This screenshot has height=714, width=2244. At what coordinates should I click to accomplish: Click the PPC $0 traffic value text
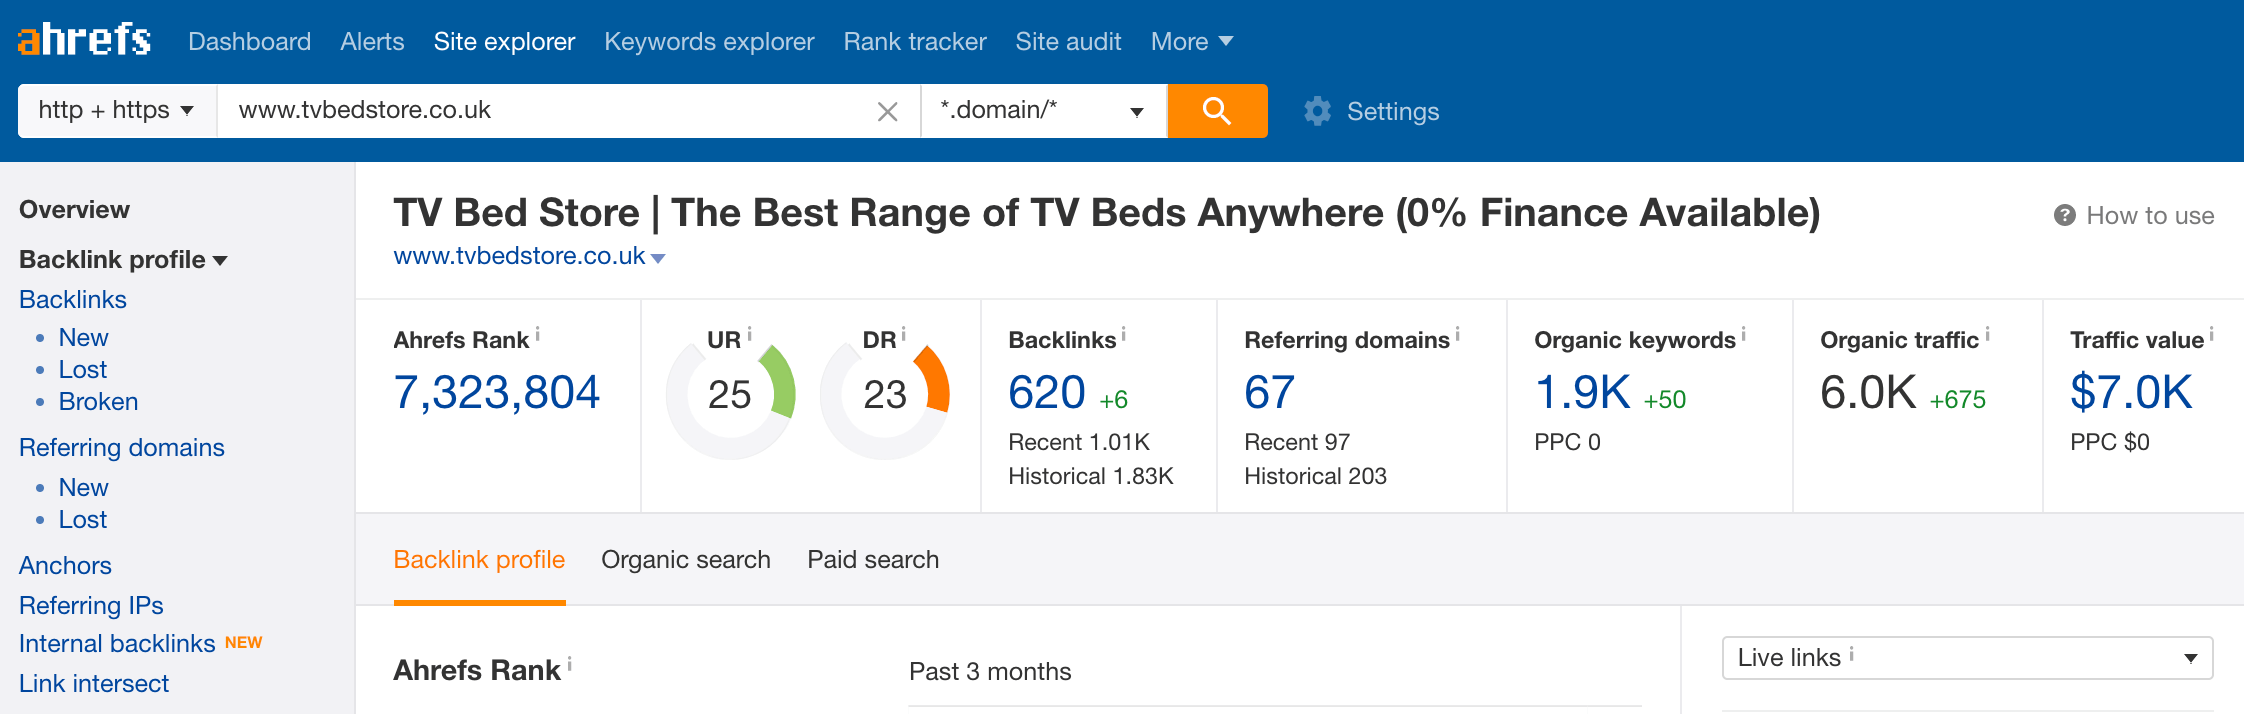2110,442
